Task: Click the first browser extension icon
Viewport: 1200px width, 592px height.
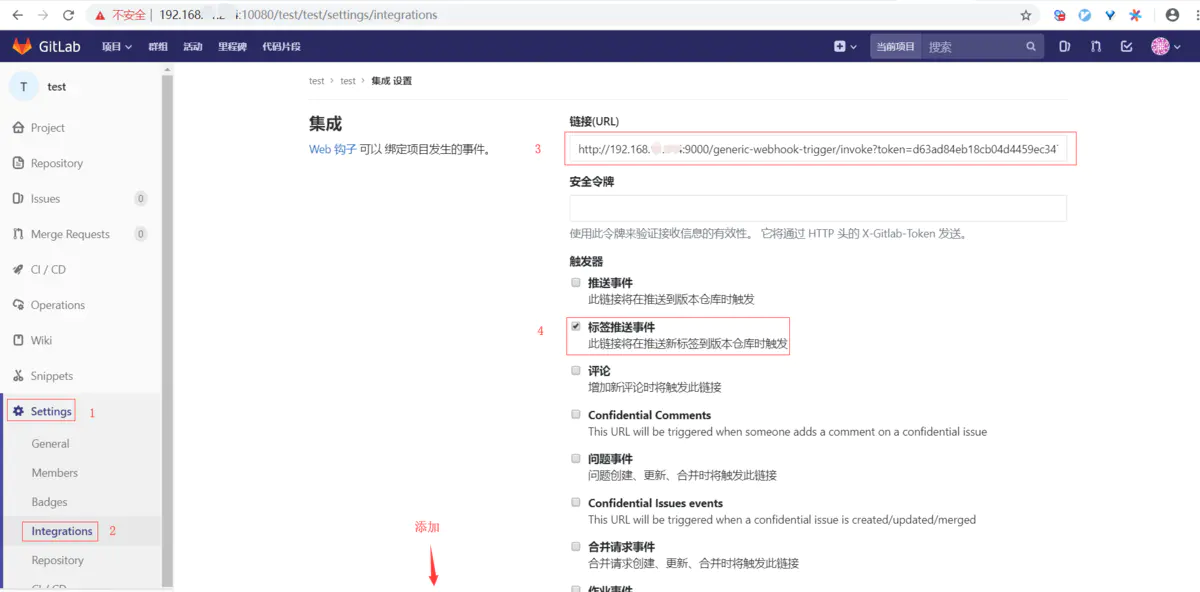Action: click(1060, 15)
